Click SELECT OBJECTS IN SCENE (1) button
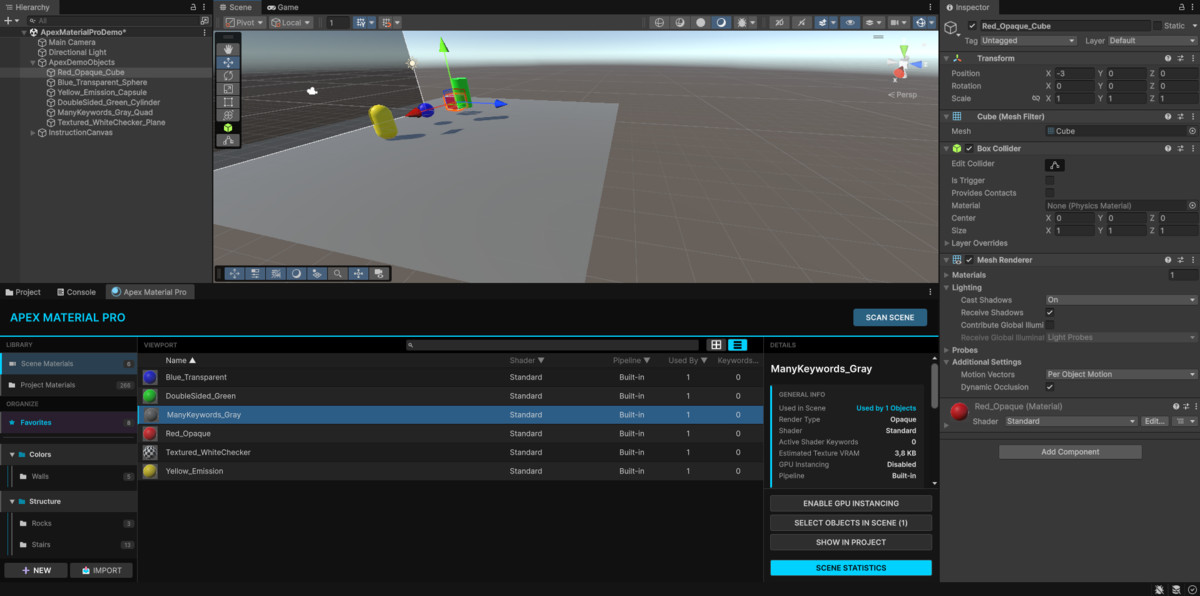 tap(851, 523)
